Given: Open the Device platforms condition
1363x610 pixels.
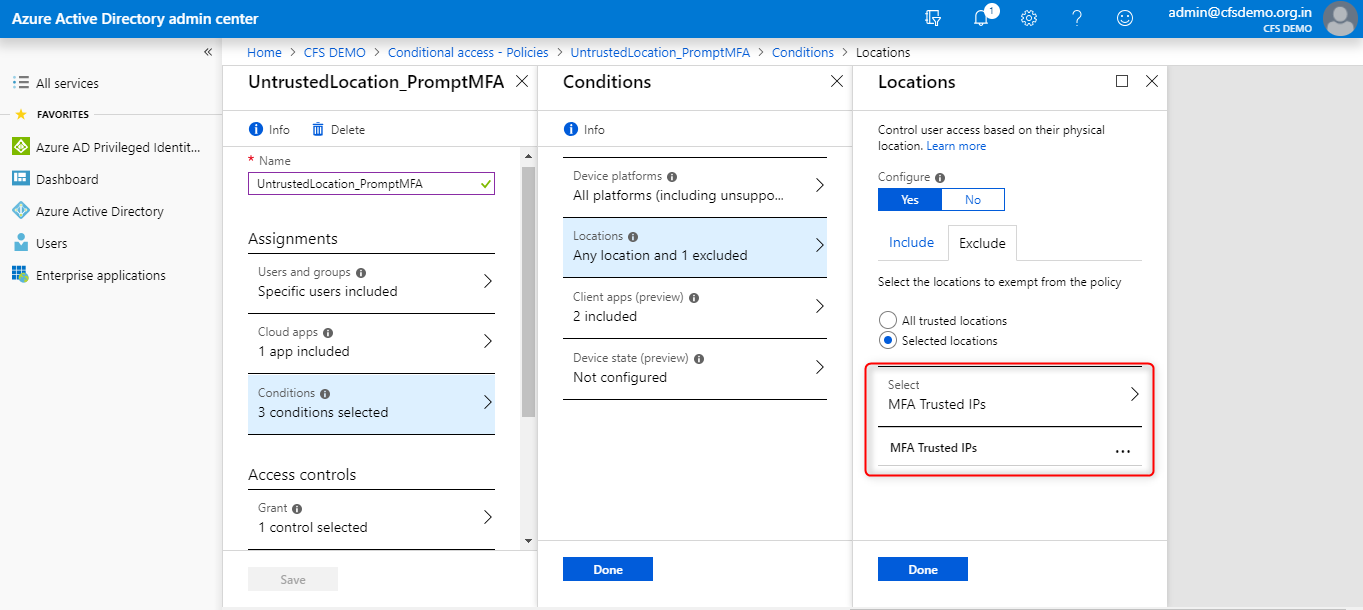Looking at the screenshot, I should 695,186.
